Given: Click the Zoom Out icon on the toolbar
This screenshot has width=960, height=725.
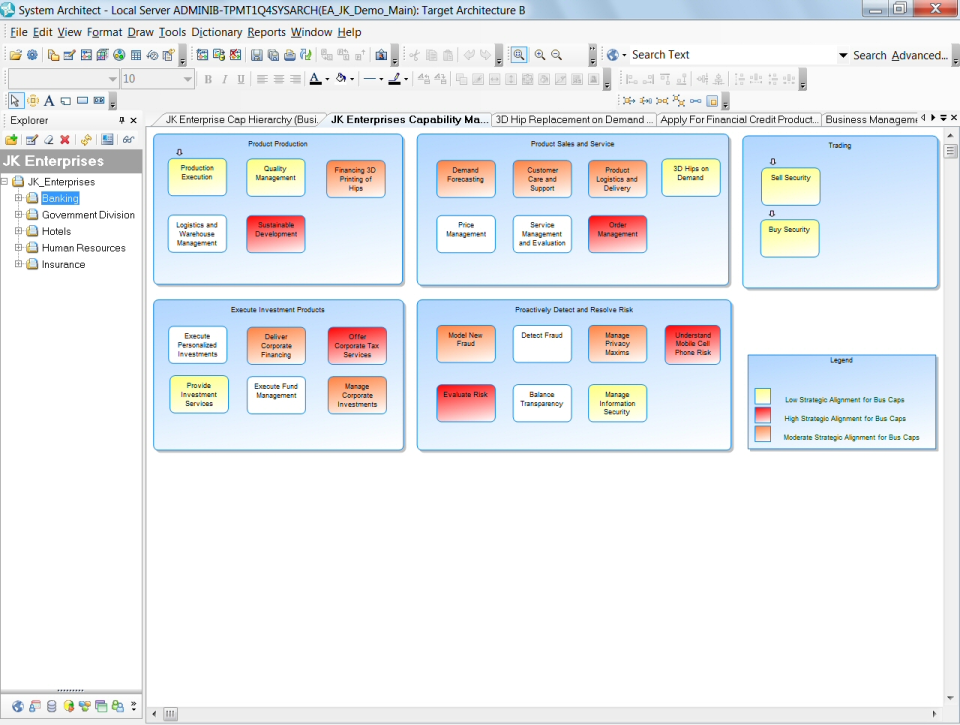Looking at the screenshot, I should coord(557,55).
